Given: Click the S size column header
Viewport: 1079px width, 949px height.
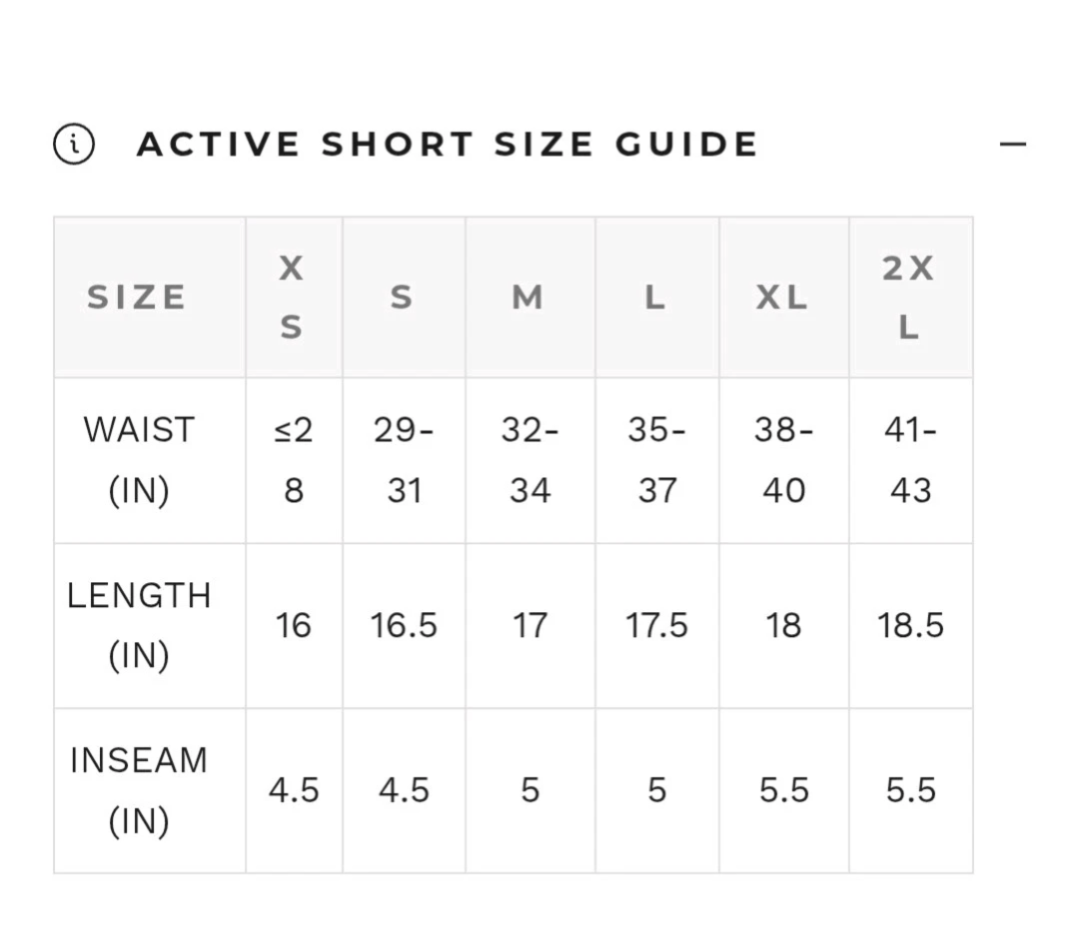Looking at the screenshot, I should (x=404, y=297).
